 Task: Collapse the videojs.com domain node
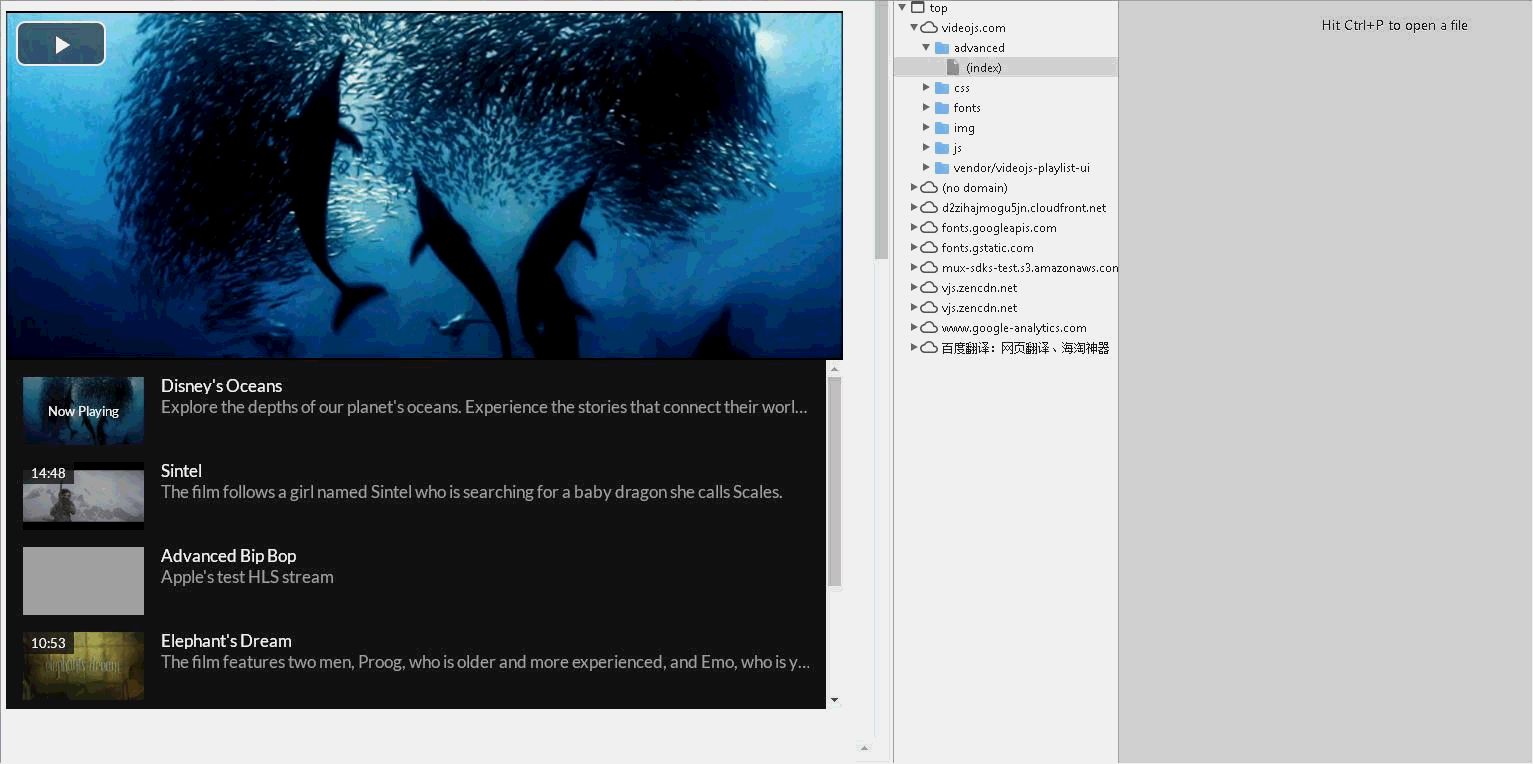[x=914, y=28]
